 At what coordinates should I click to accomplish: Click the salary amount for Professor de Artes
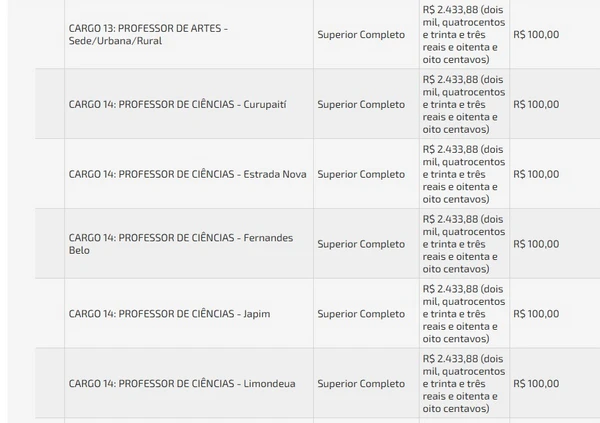point(464,35)
